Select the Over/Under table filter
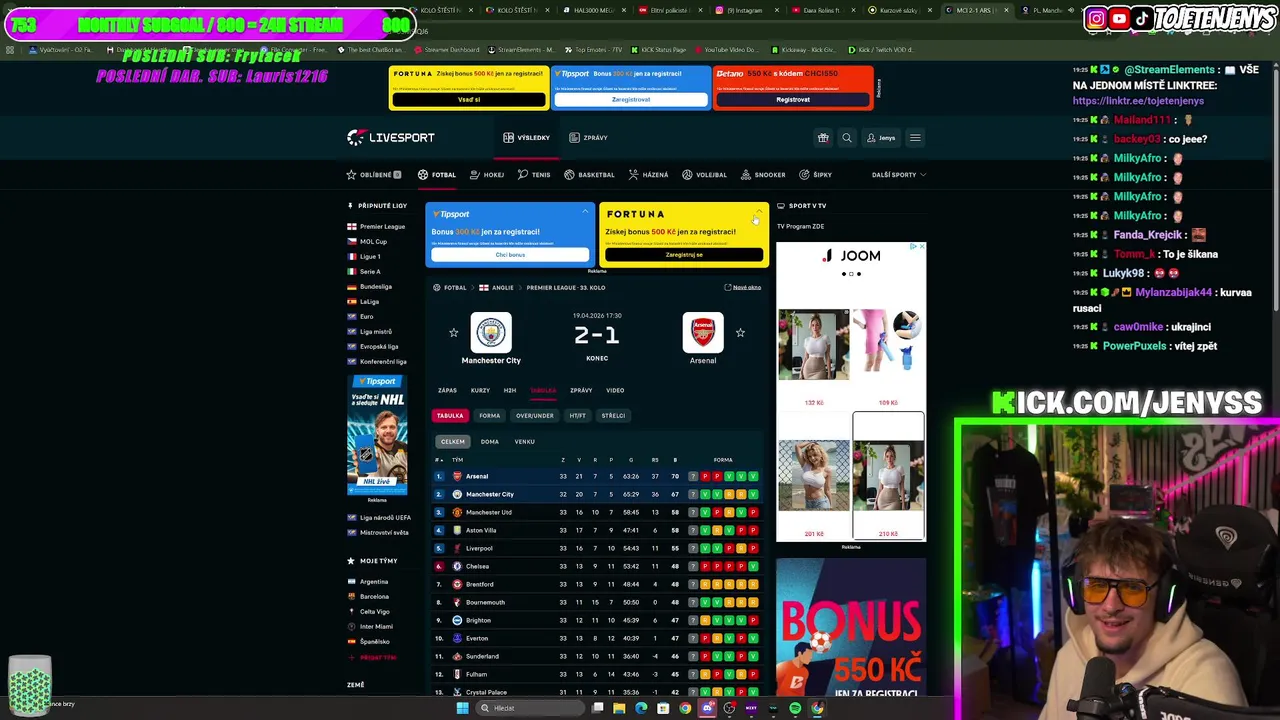Image resolution: width=1280 pixels, height=720 pixels. coord(535,416)
